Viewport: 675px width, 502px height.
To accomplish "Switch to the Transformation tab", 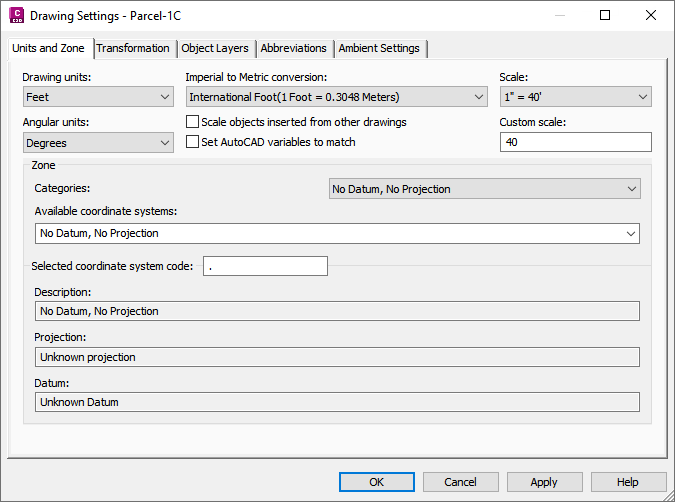I will 133,48.
